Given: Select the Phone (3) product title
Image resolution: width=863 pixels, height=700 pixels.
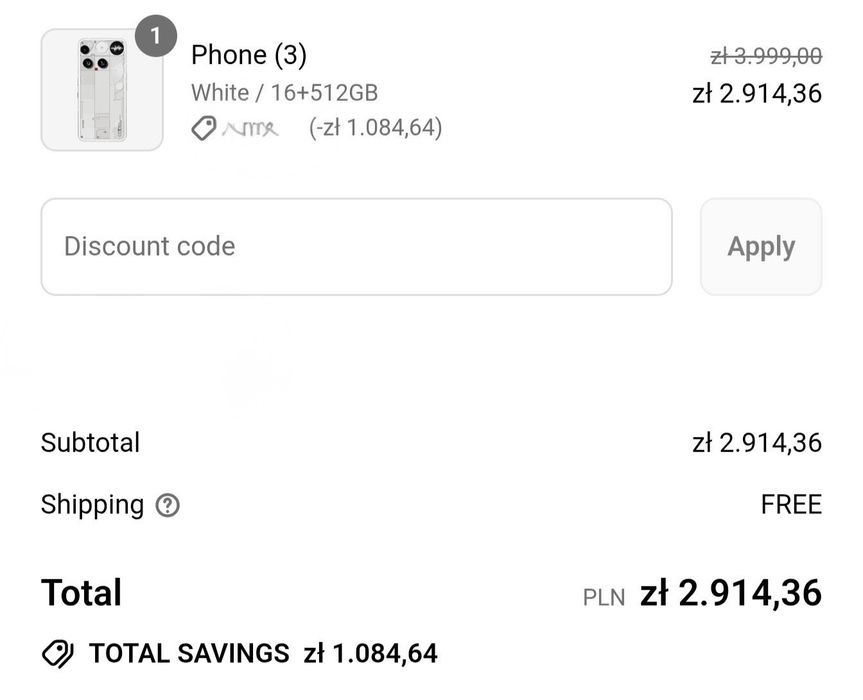Looking at the screenshot, I should (x=248, y=55).
